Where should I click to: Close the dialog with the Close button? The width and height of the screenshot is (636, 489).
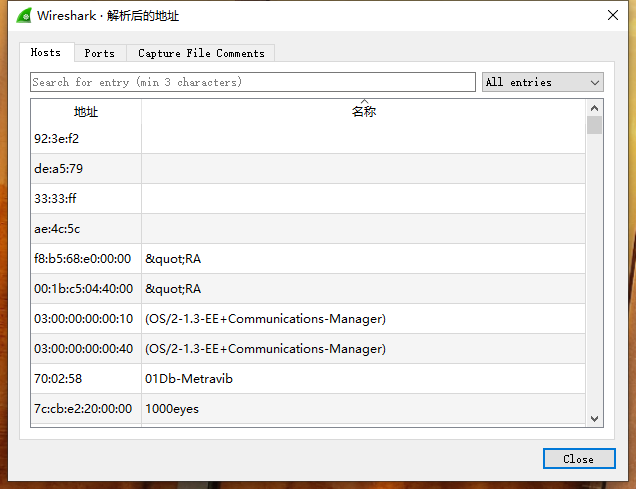(579, 459)
